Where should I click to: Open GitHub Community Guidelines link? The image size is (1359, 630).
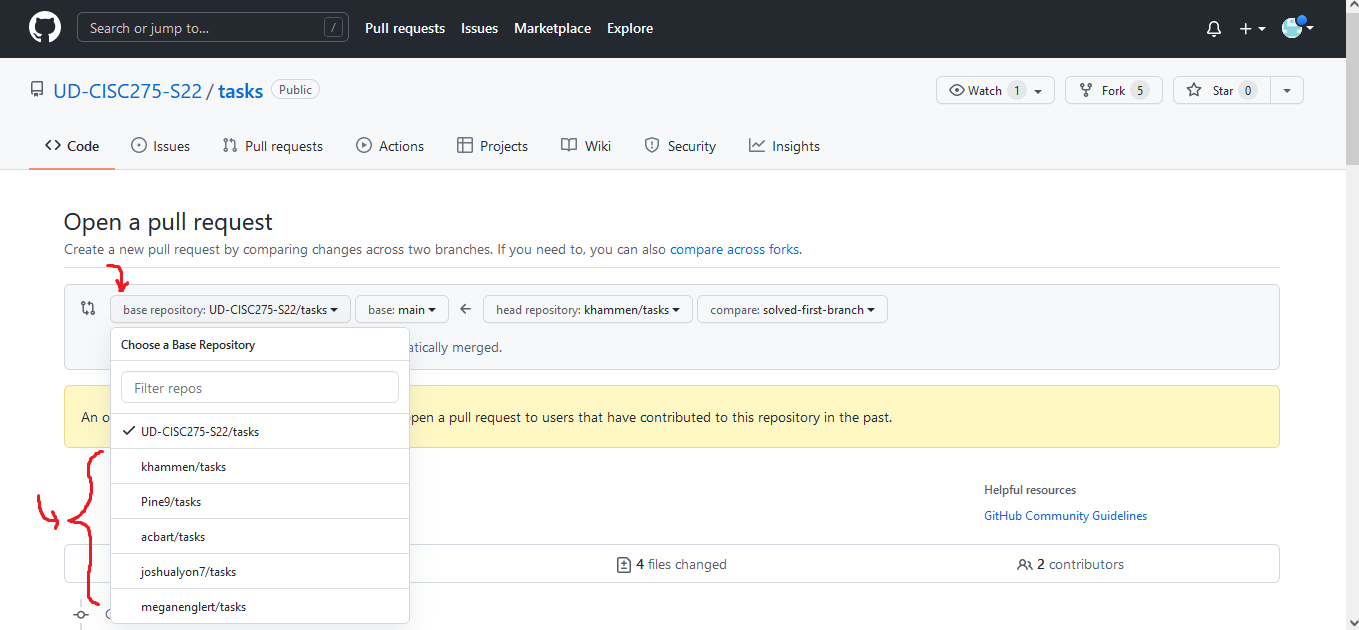1066,516
